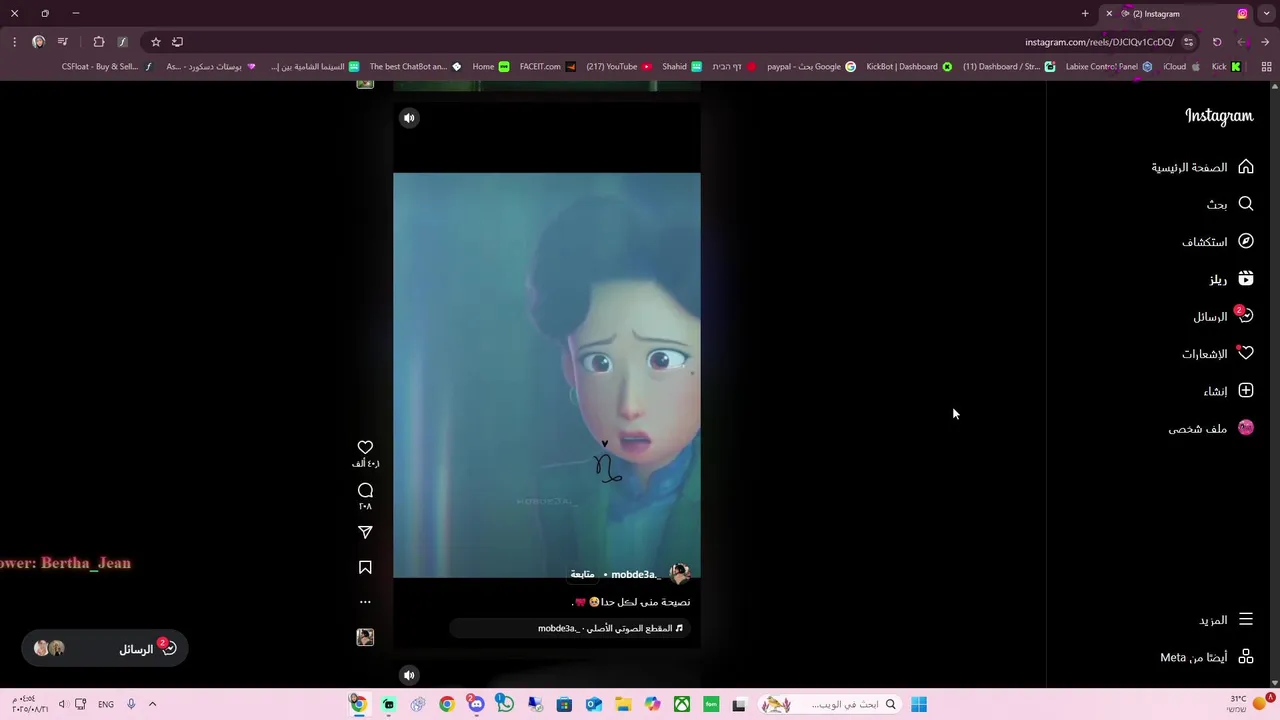This screenshot has height=720, width=1280.
Task: Open Chrome profile avatar
Action: point(38,42)
